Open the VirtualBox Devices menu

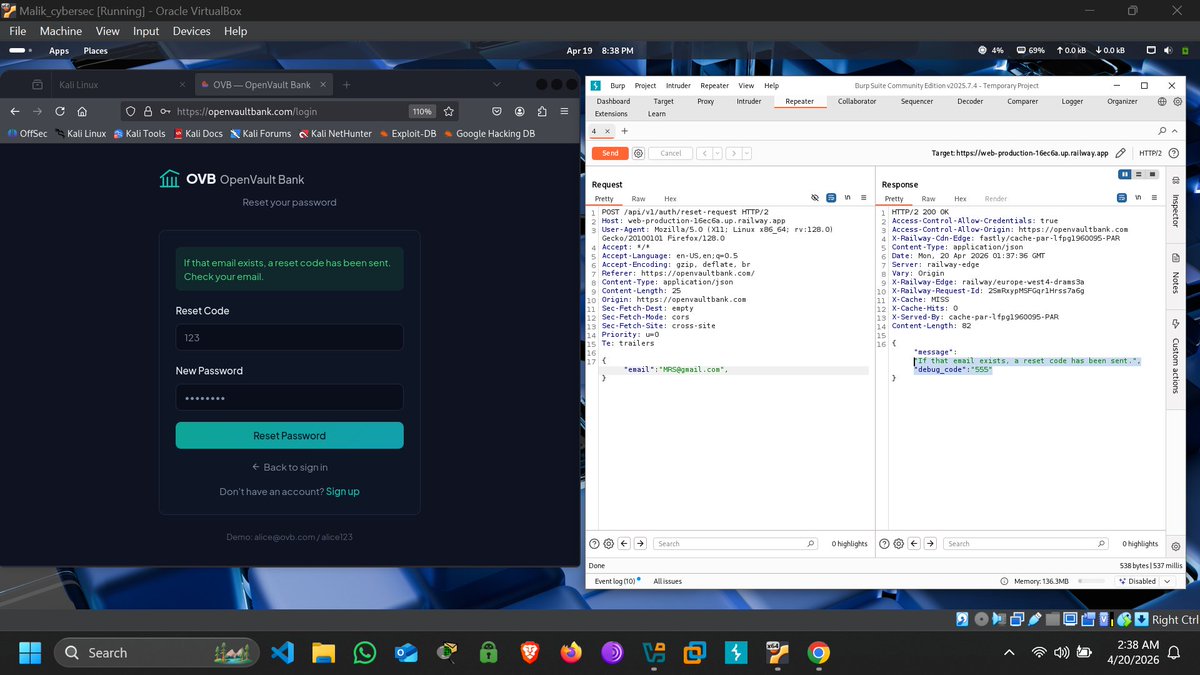tap(191, 31)
